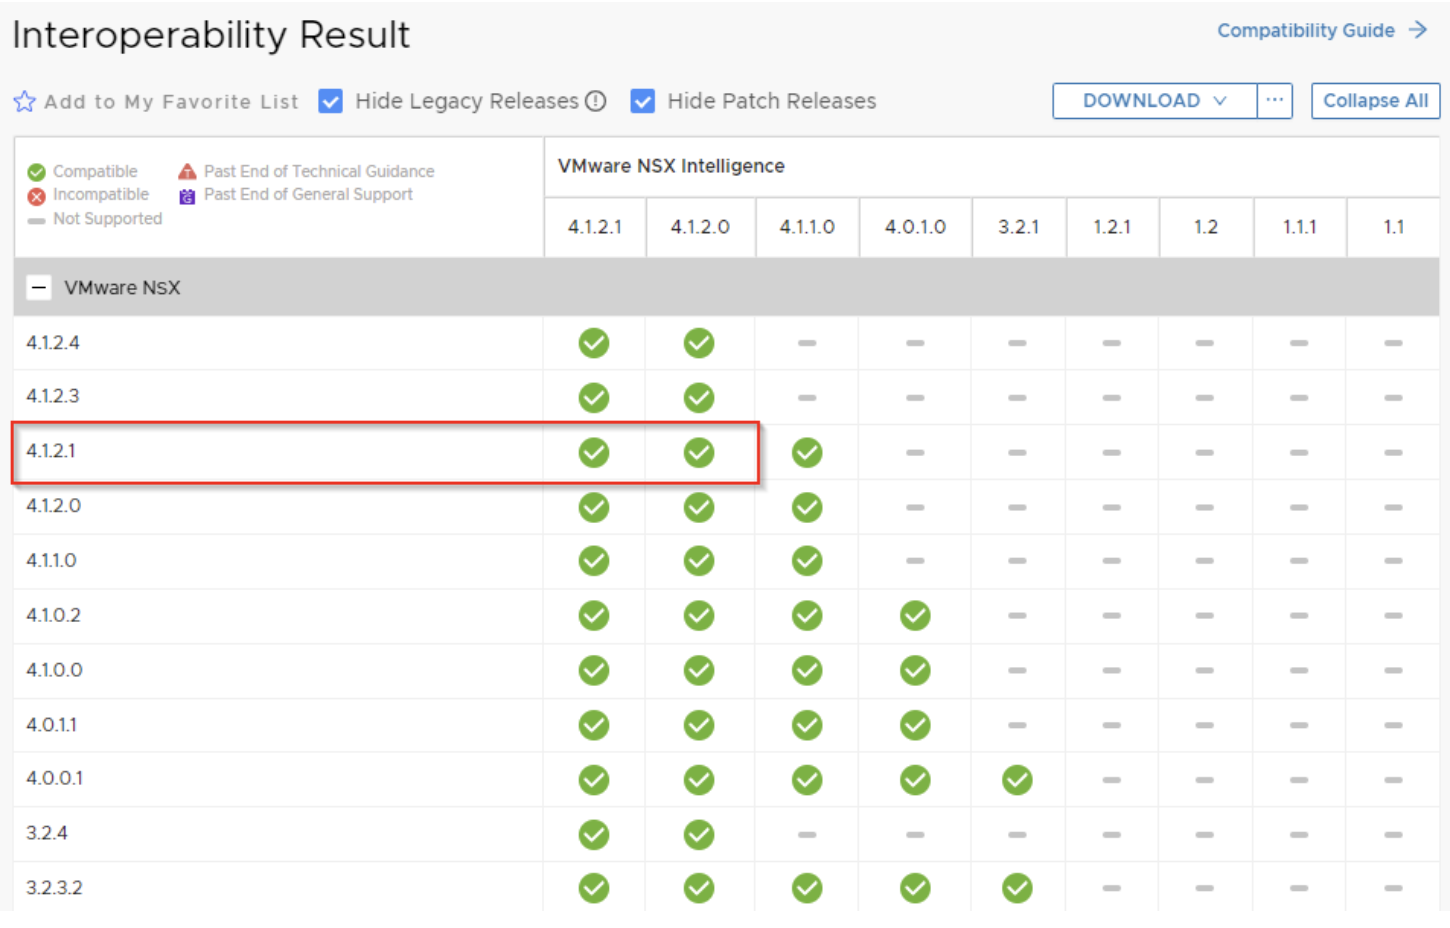The width and height of the screenshot is (1450, 928).
Task: Click the NSX 4.1.2.4 row label
Action: 53,343
